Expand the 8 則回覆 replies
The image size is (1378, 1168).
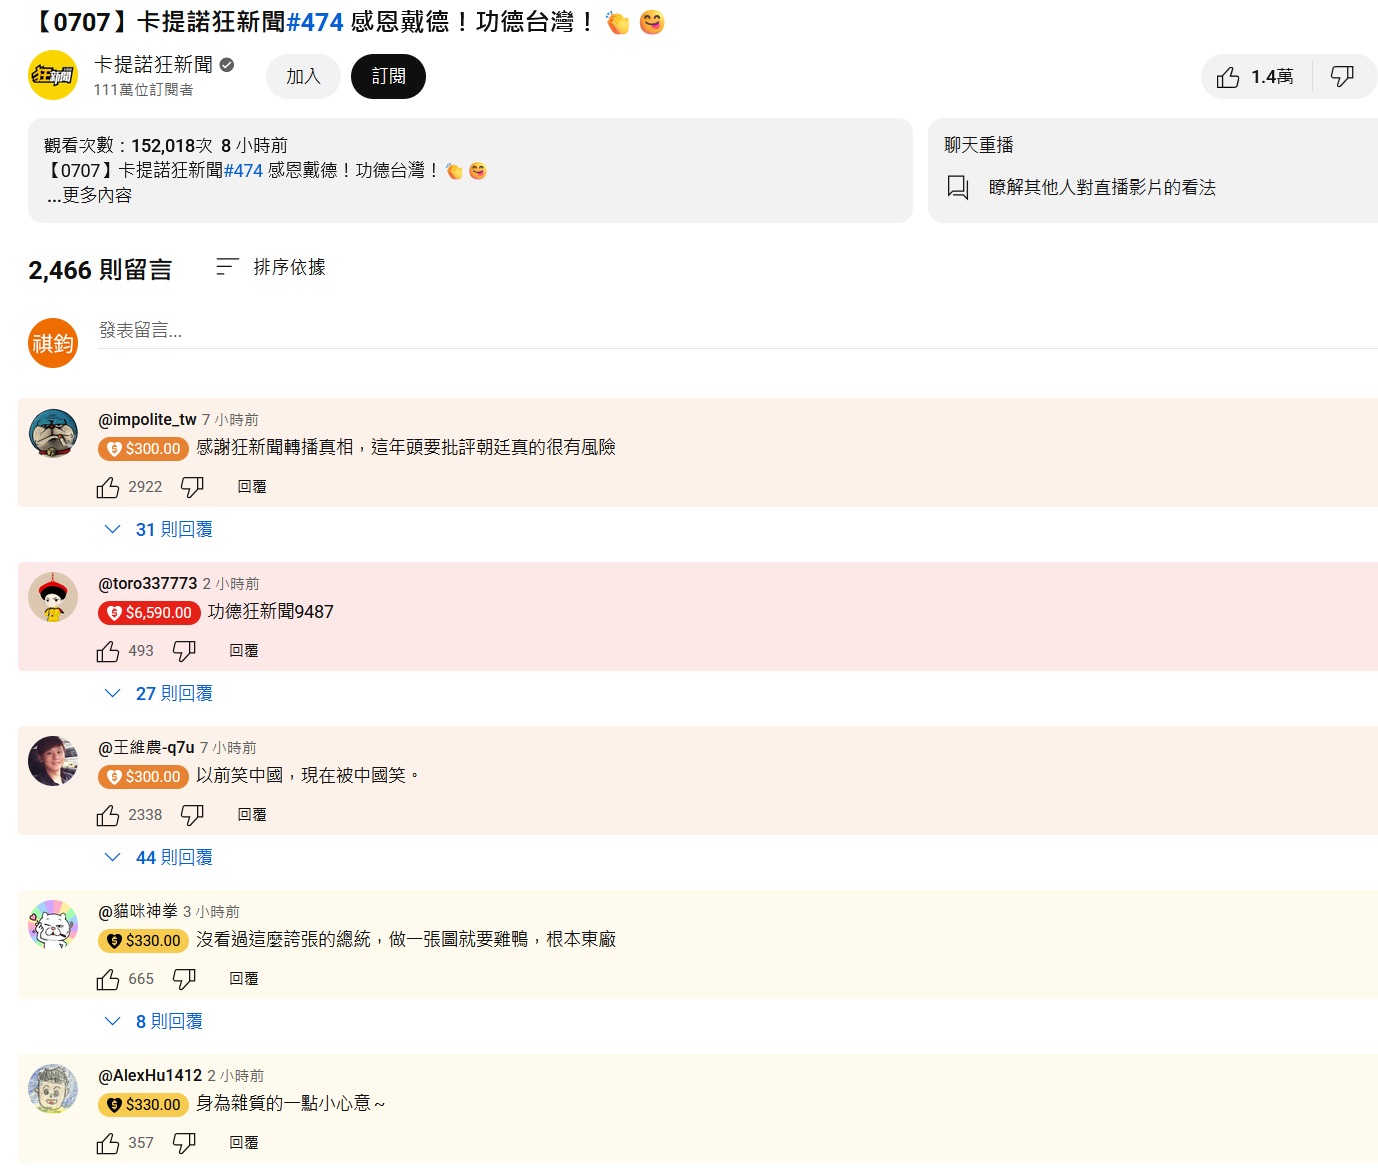point(154,1021)
